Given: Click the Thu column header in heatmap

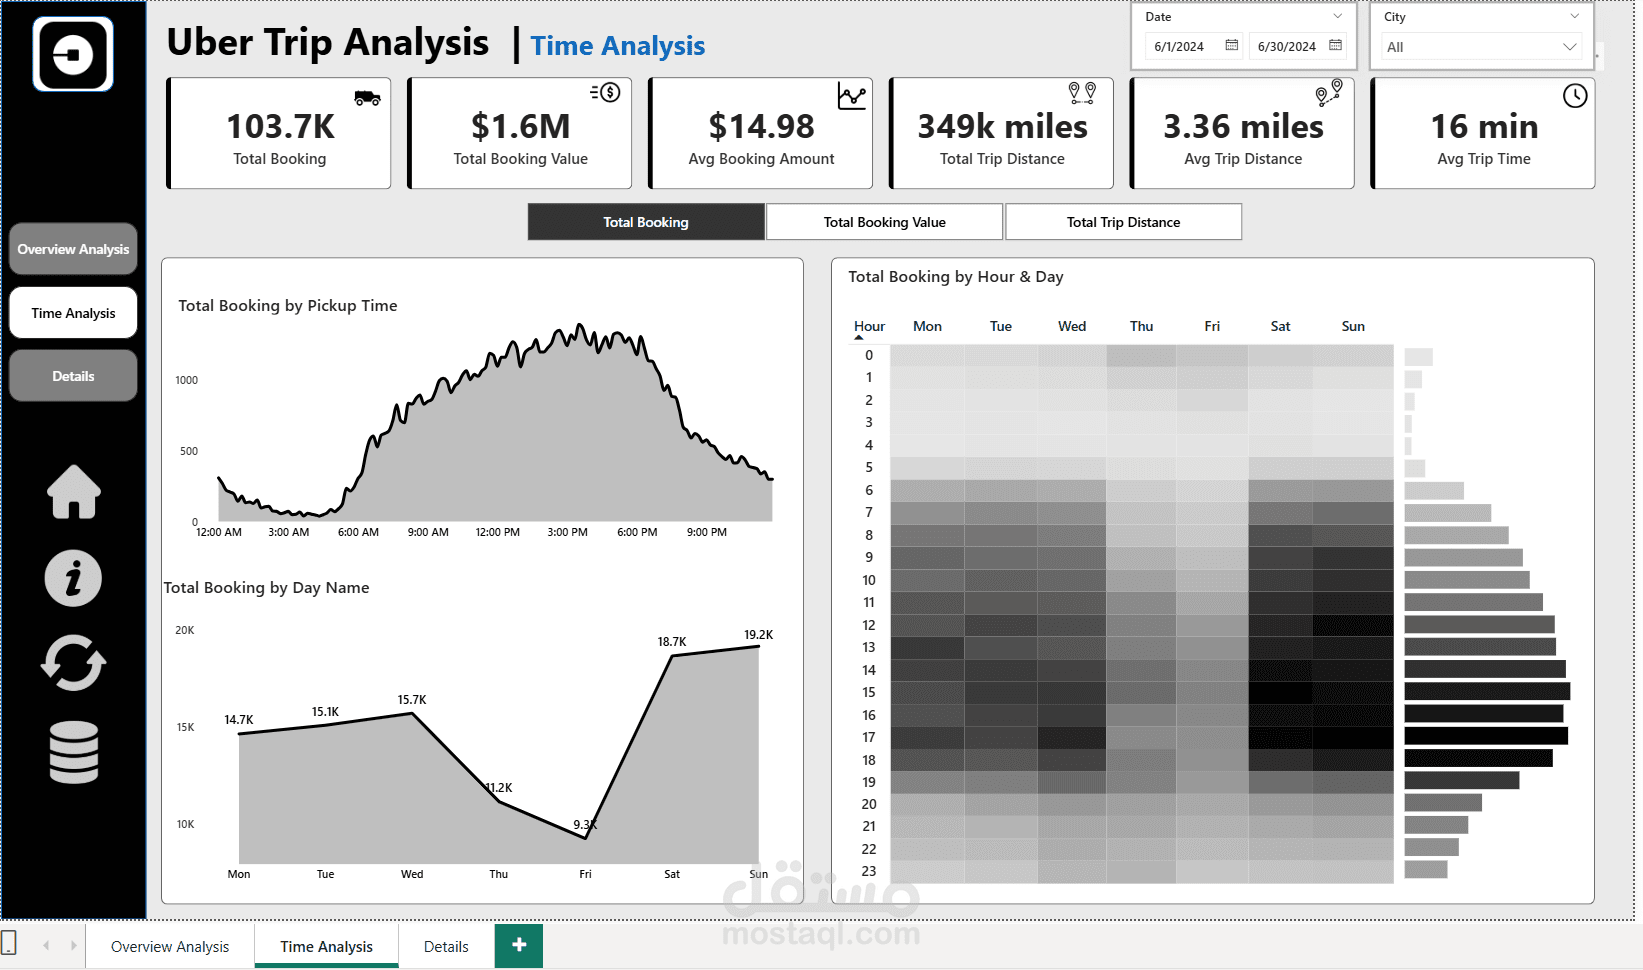Looking at the screenshot, I should [x=1142, y=326].
